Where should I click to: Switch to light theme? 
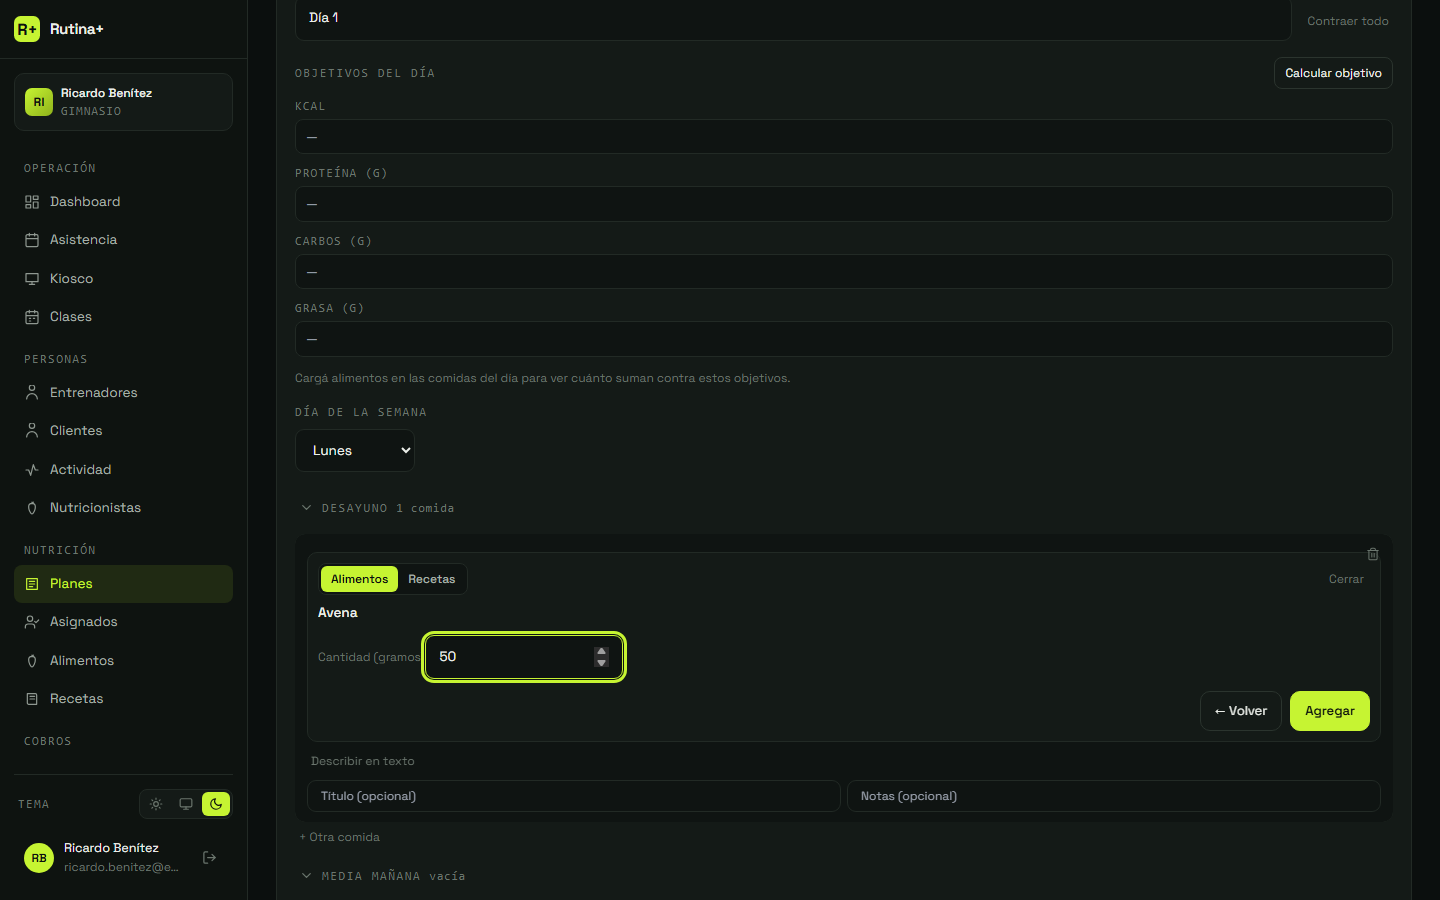tap(156, 804)
